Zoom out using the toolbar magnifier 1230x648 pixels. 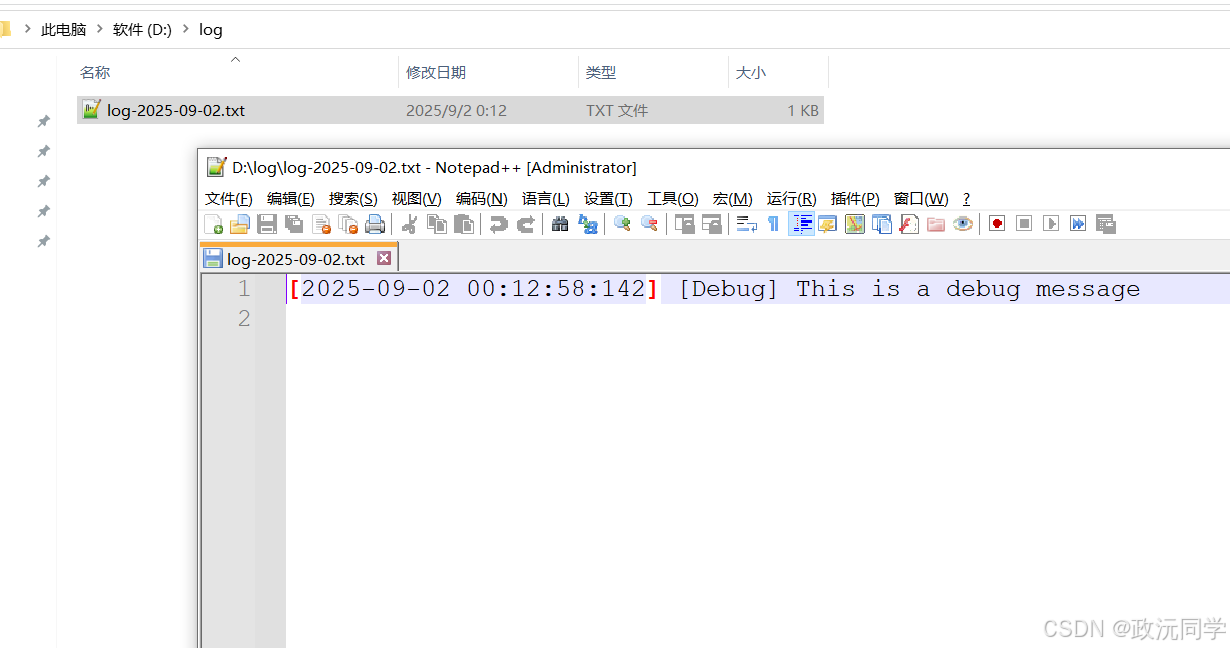(649, 224)
